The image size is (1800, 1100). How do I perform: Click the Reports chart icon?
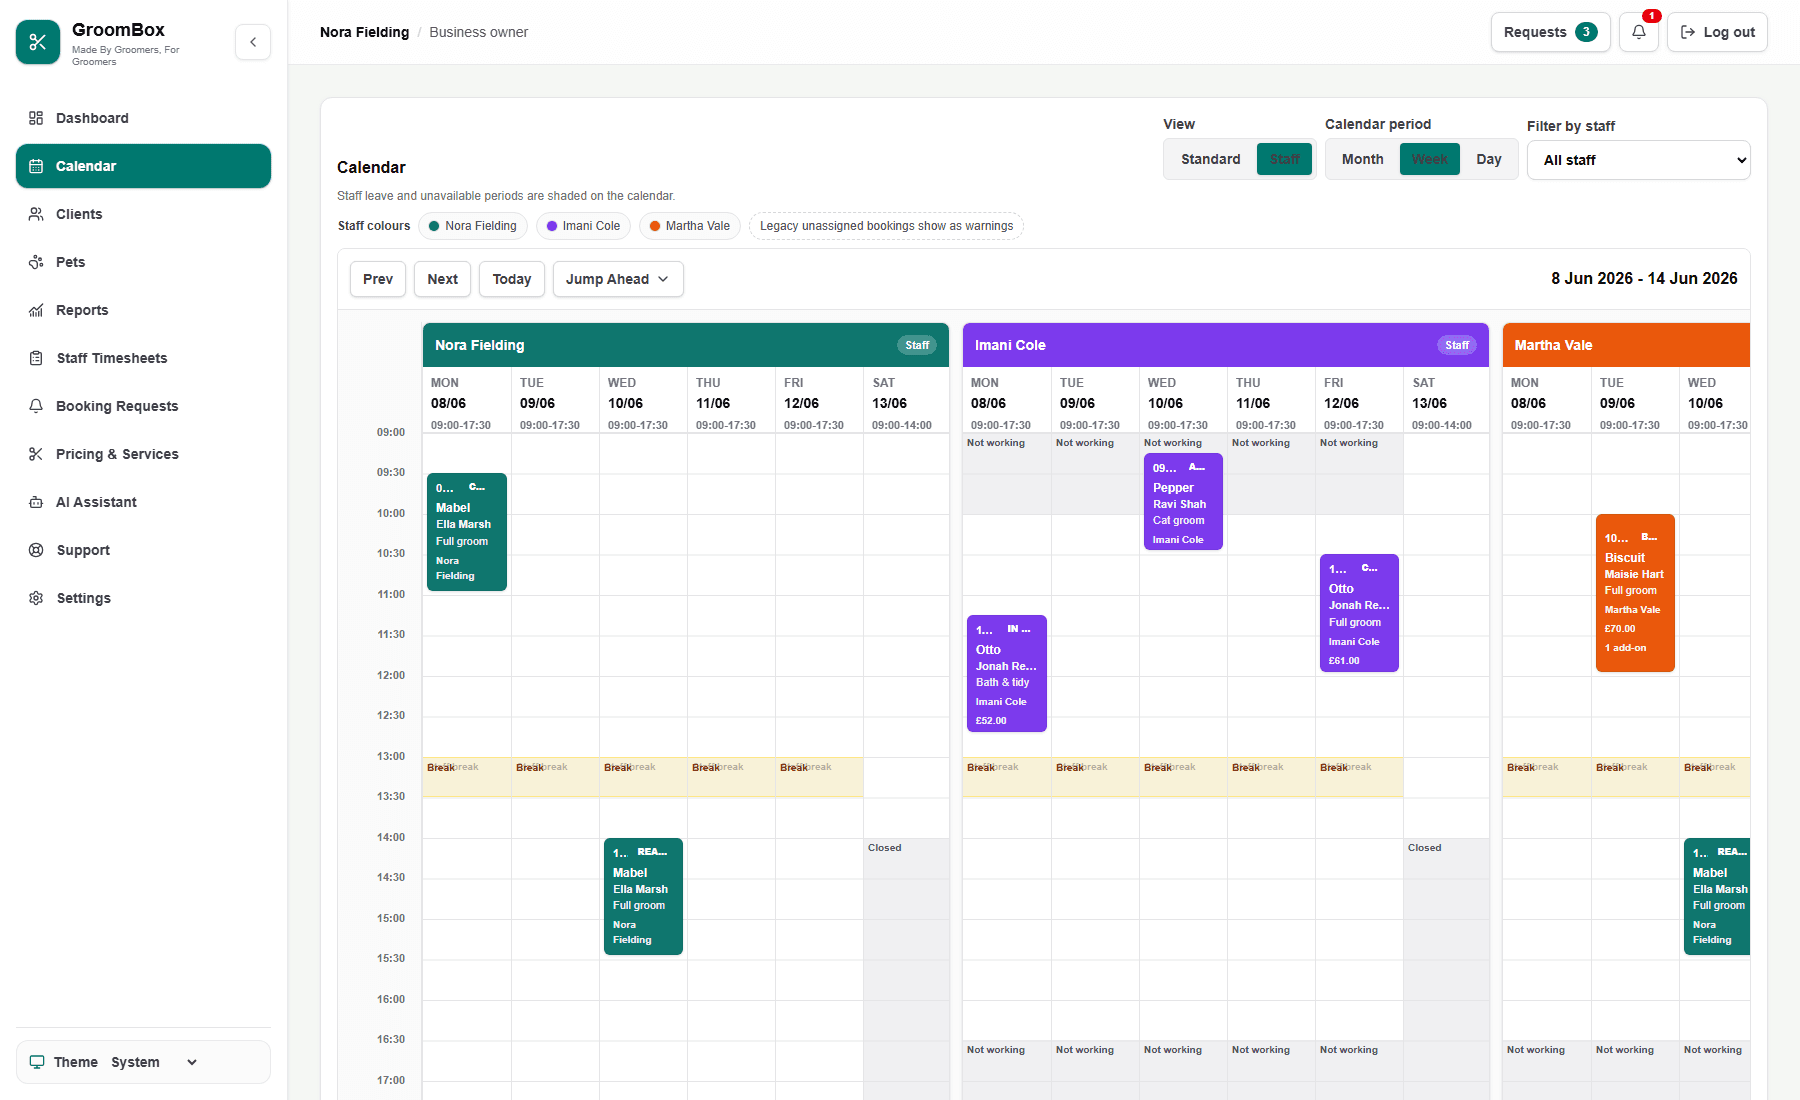point(36,310)
